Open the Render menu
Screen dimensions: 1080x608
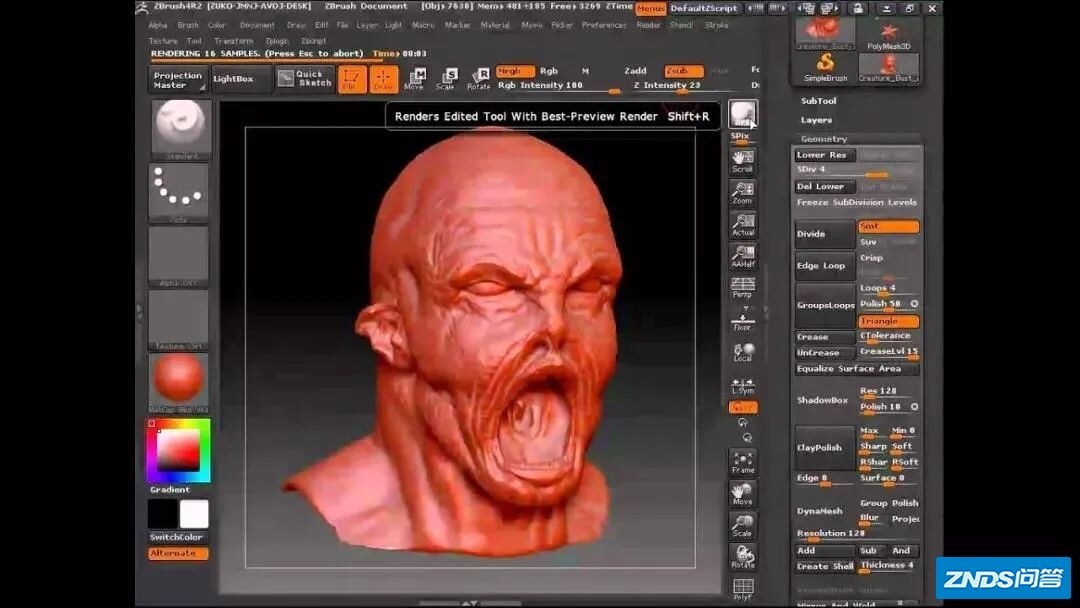648,25
